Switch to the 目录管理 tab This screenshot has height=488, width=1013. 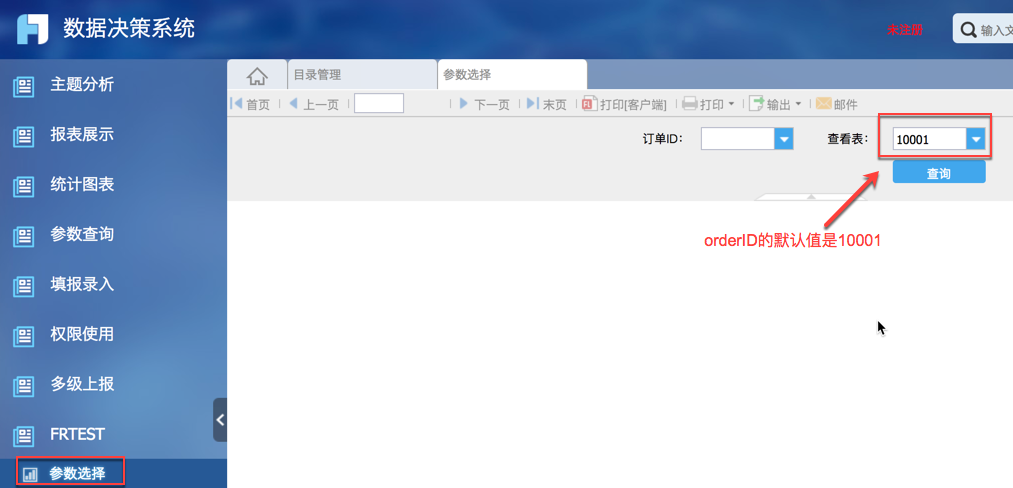(x=362, y=74)
